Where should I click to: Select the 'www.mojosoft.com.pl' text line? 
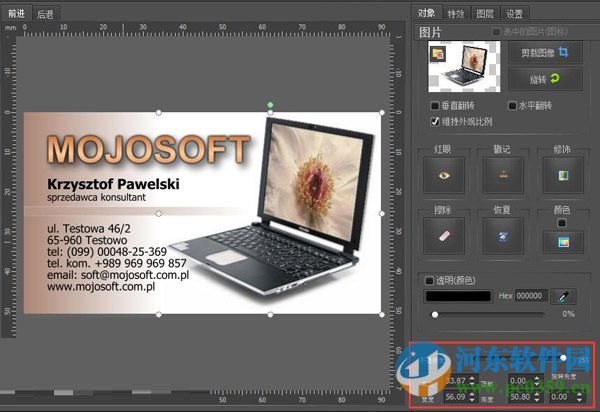point(101,287)
